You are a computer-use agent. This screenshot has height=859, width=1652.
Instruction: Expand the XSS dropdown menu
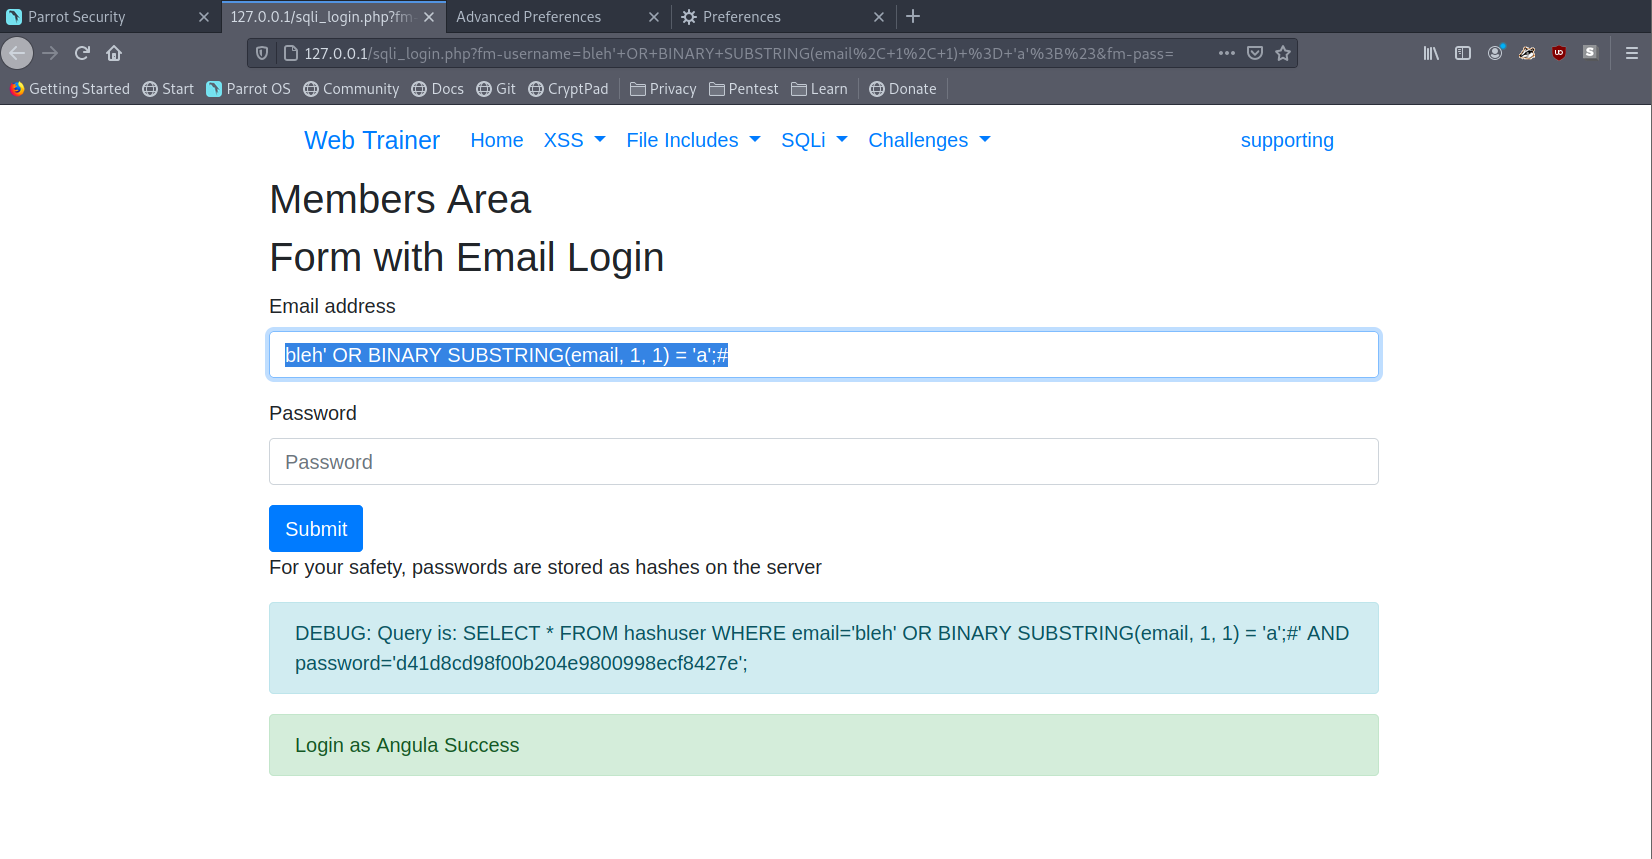[574, 140]
